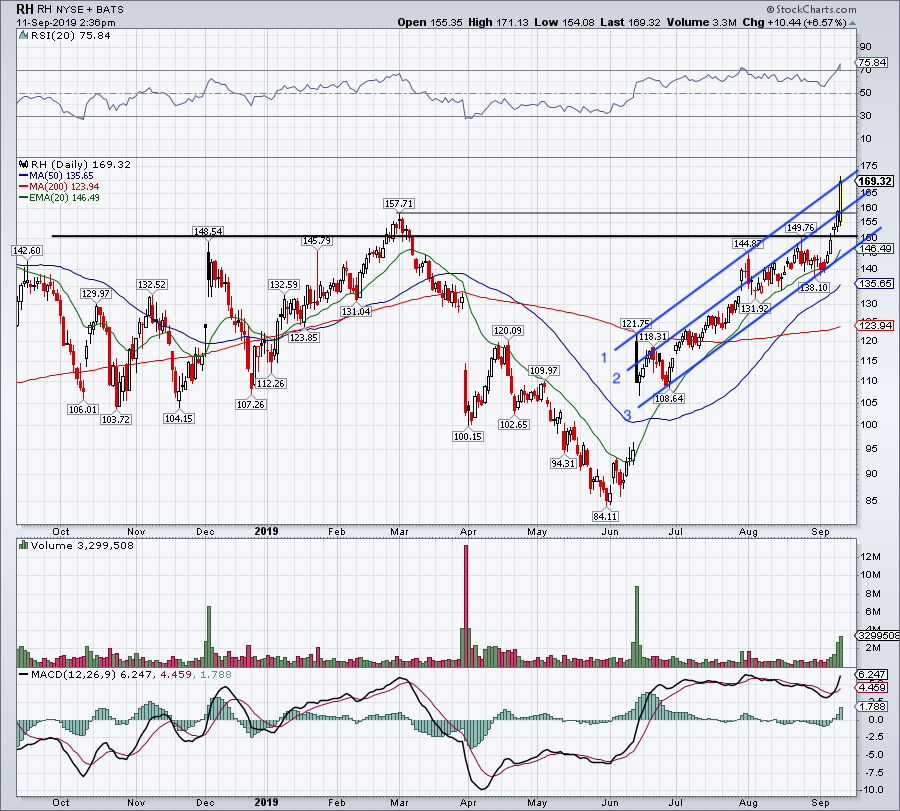Click the 'High 171.13' header value
This screenshot has height=811, width=900.
pos(499,23)
